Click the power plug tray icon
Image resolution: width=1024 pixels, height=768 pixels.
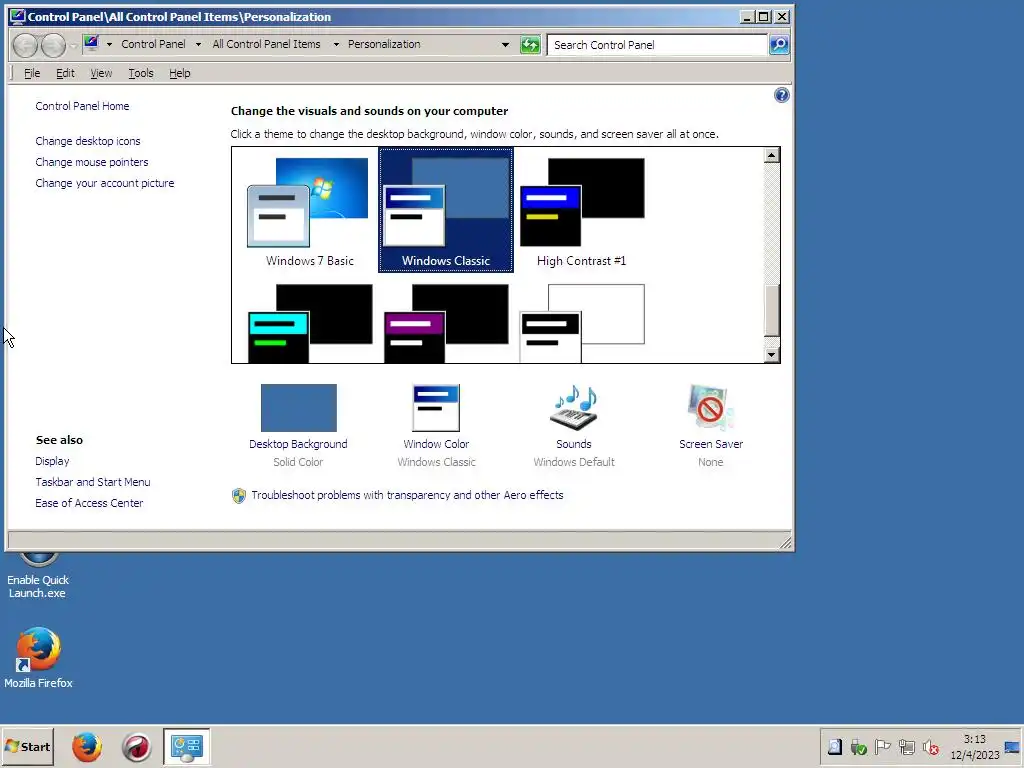coord(859,747)
